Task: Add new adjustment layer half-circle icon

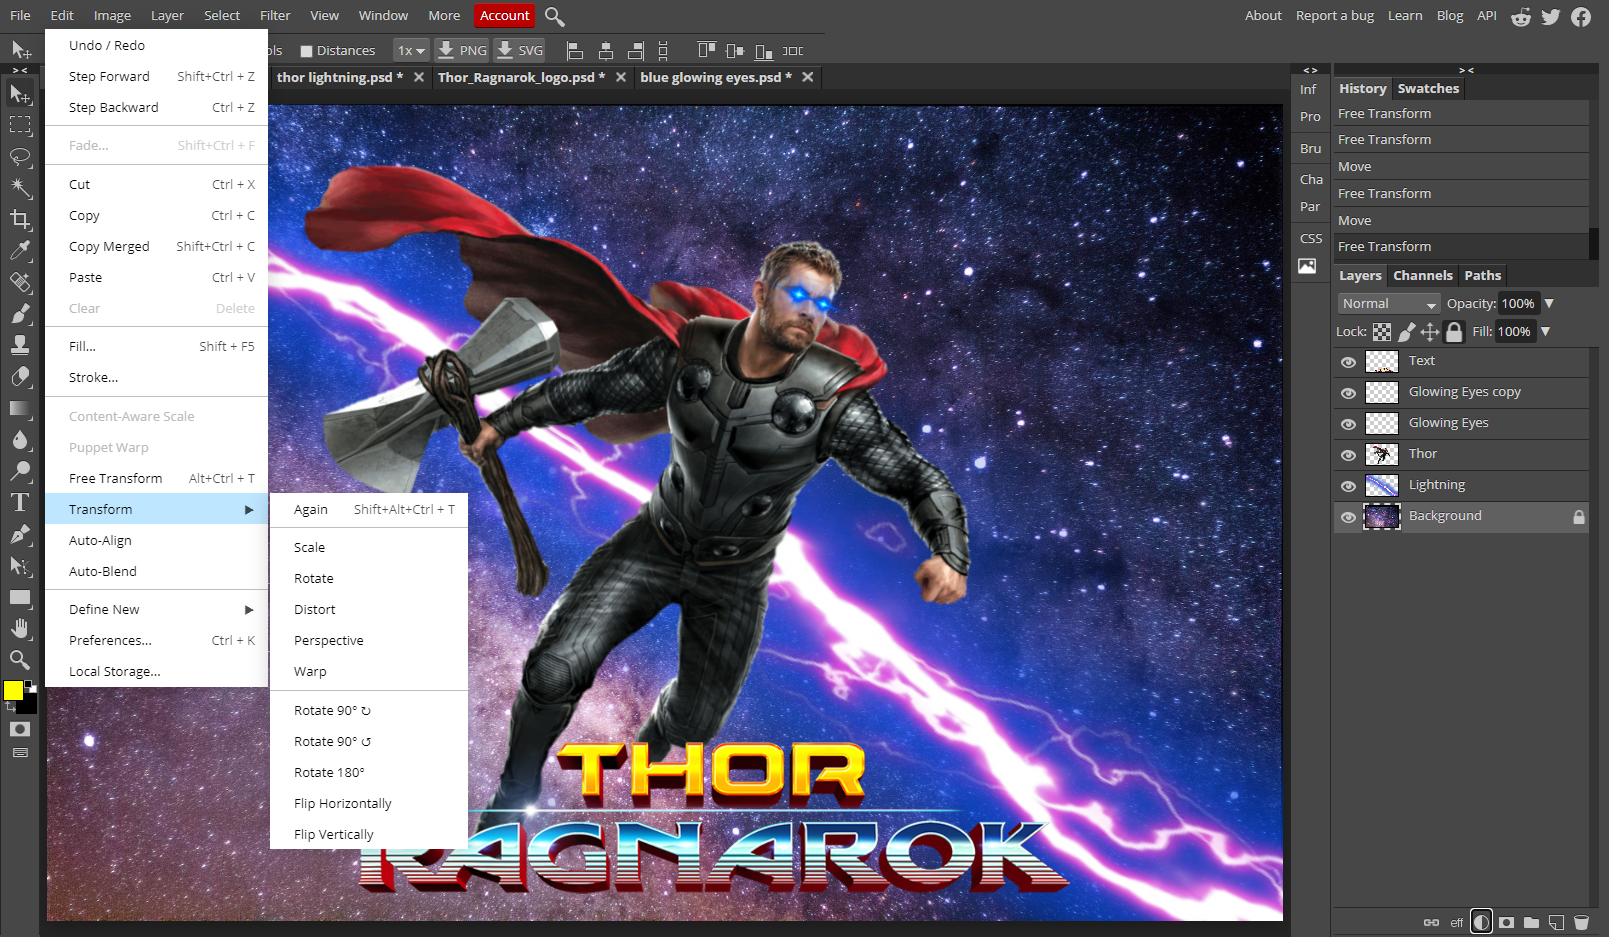Action: click(x=1481, y=922)
